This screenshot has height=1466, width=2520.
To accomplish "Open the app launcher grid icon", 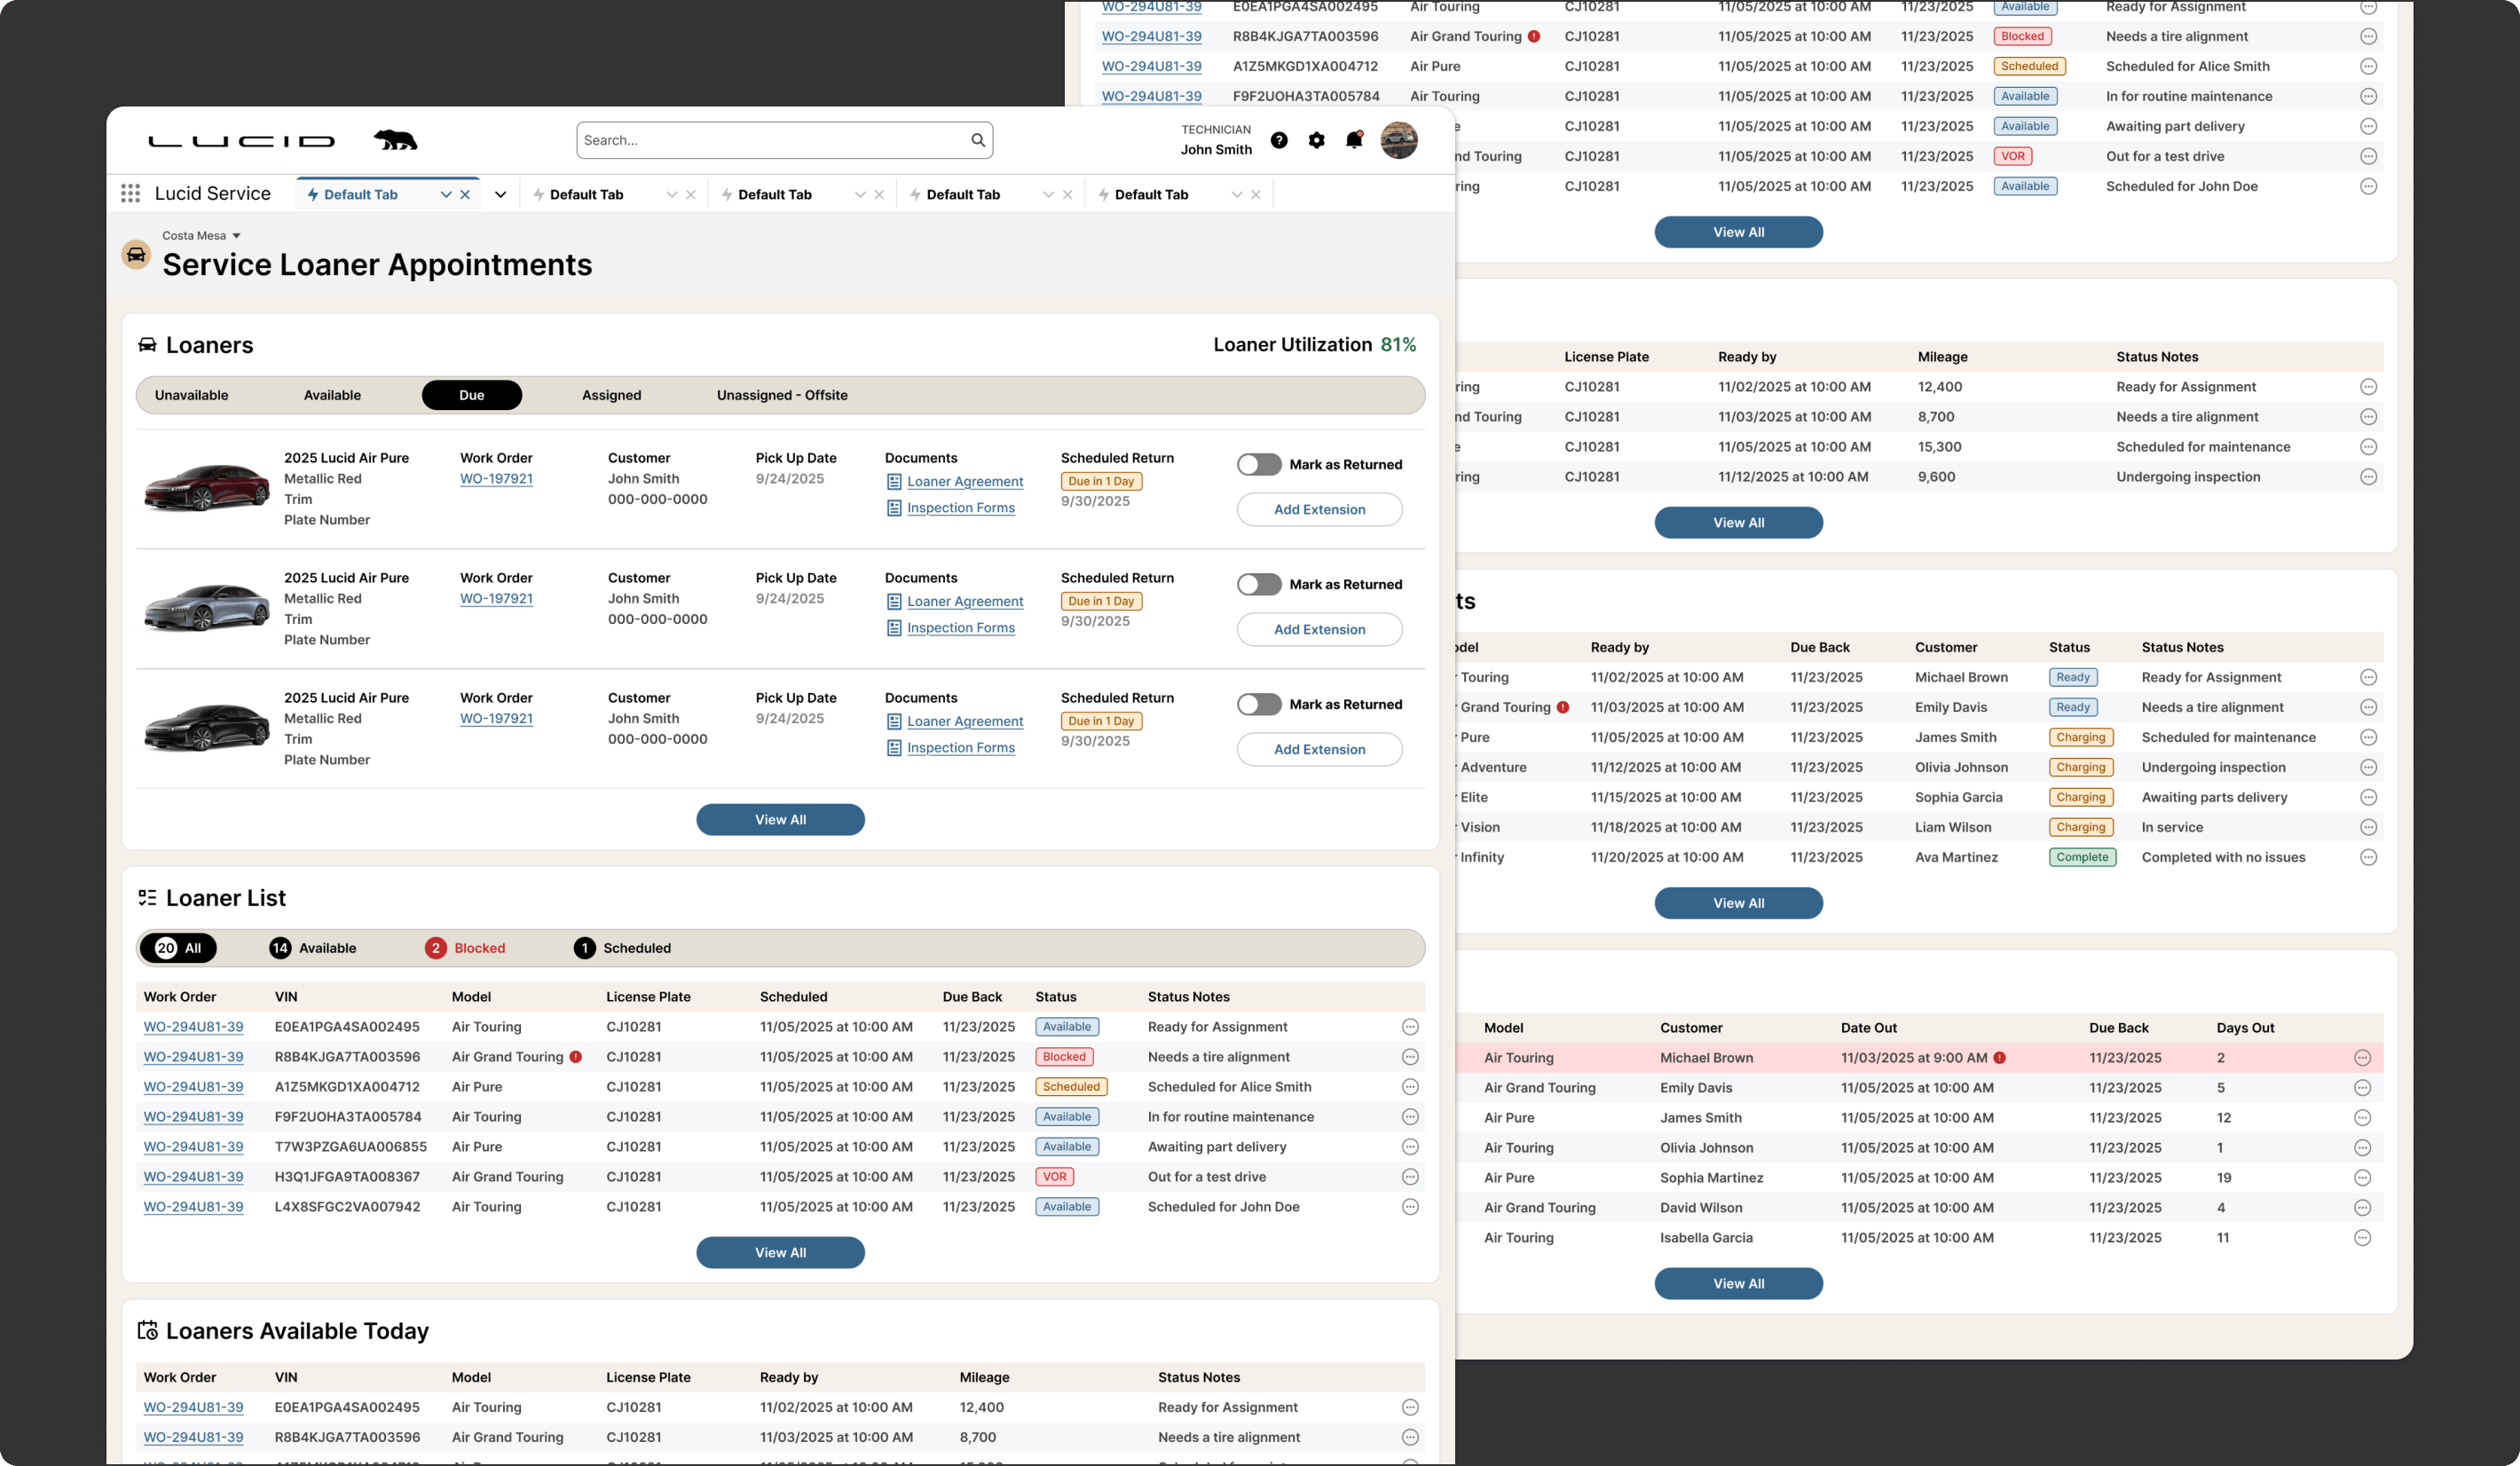I will 130,193.
